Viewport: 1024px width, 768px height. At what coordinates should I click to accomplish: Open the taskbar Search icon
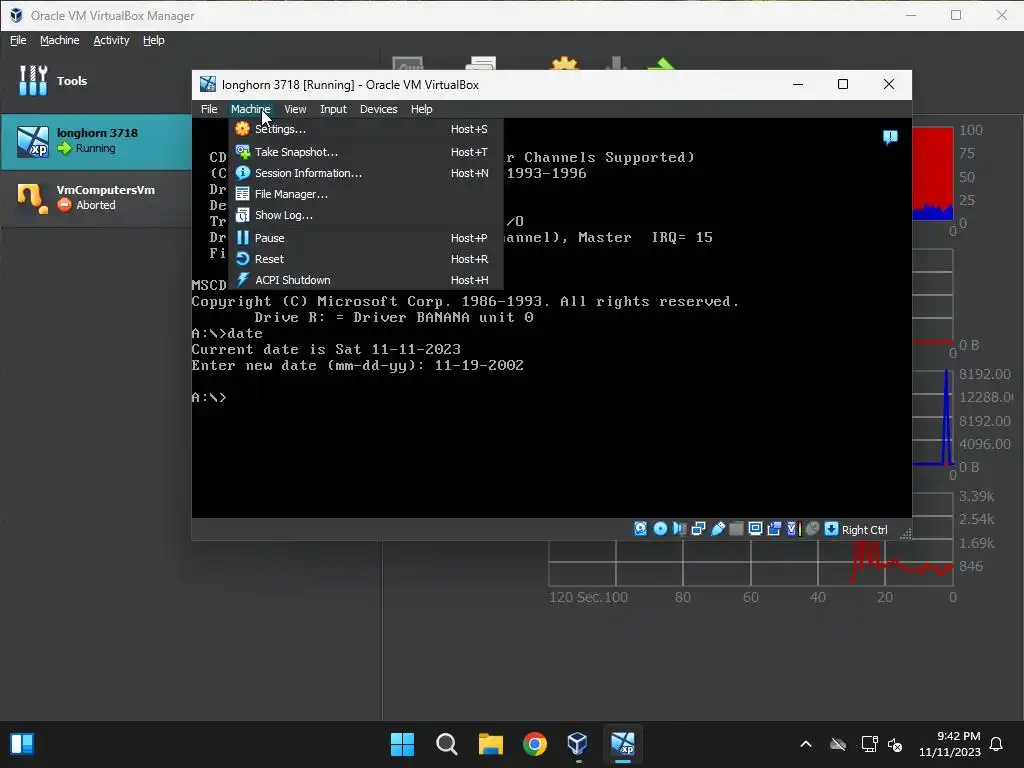[x=447, y=744]
